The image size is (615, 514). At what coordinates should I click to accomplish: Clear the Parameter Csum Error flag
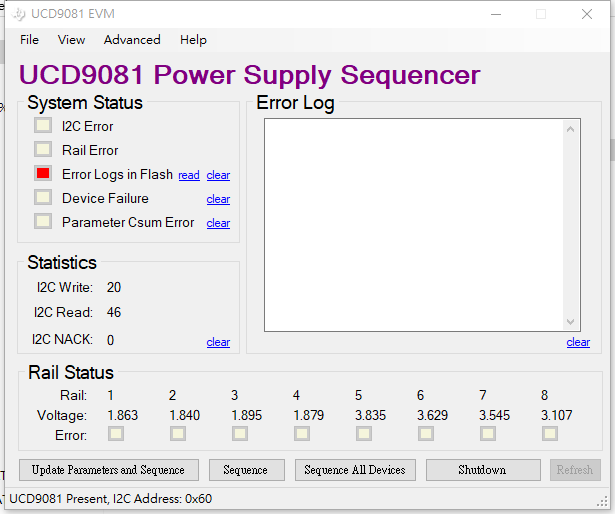click(x=218, y=223)
